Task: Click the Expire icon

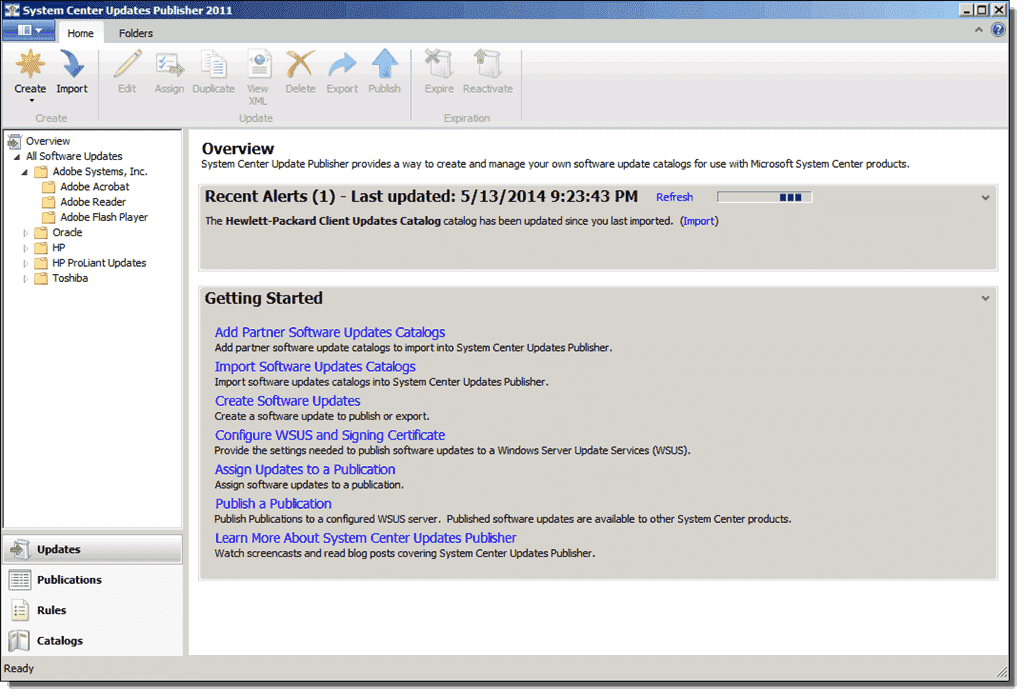Action: click(439, 65)
